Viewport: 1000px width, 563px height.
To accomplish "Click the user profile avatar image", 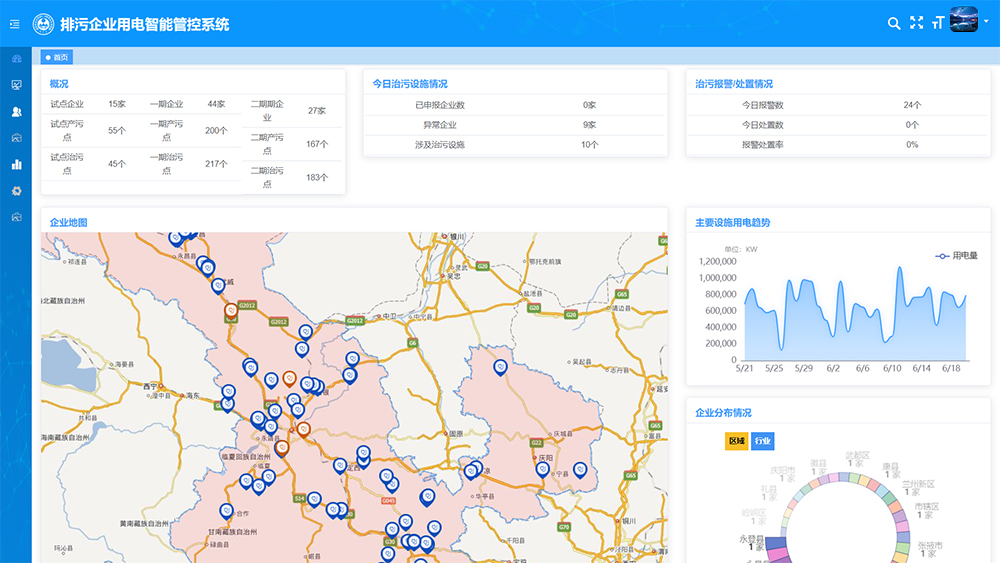I will pyautogui.click(x=963, y=21).
